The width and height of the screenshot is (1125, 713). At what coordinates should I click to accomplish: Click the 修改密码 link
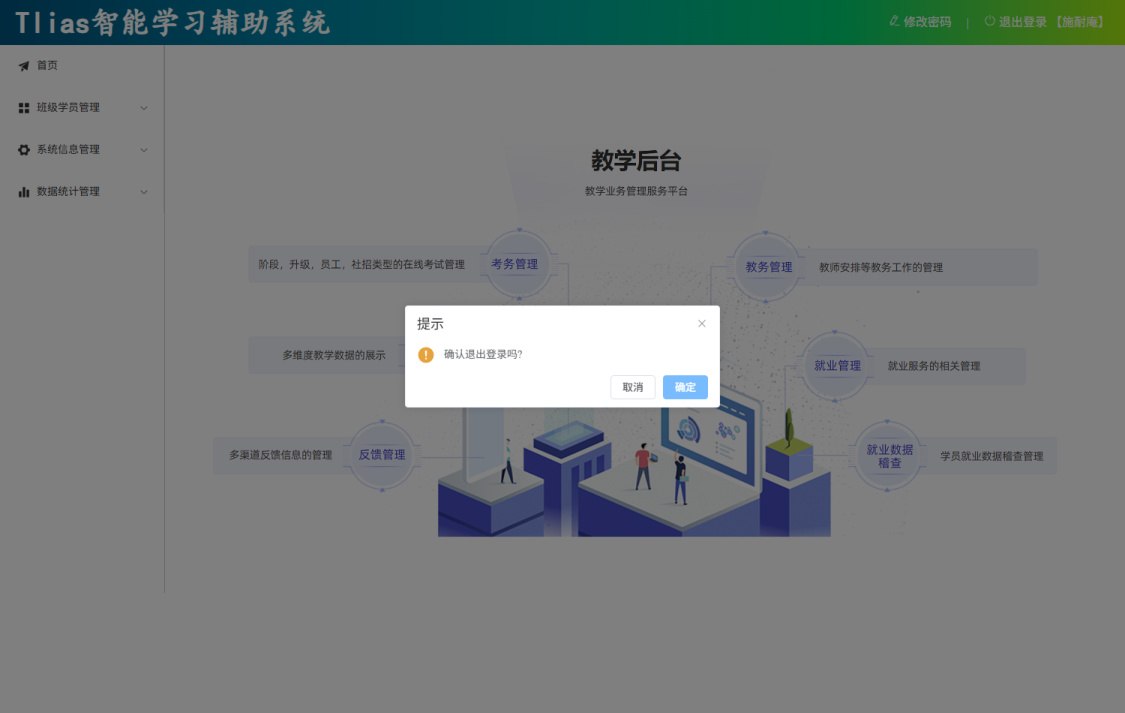[921, 22]
